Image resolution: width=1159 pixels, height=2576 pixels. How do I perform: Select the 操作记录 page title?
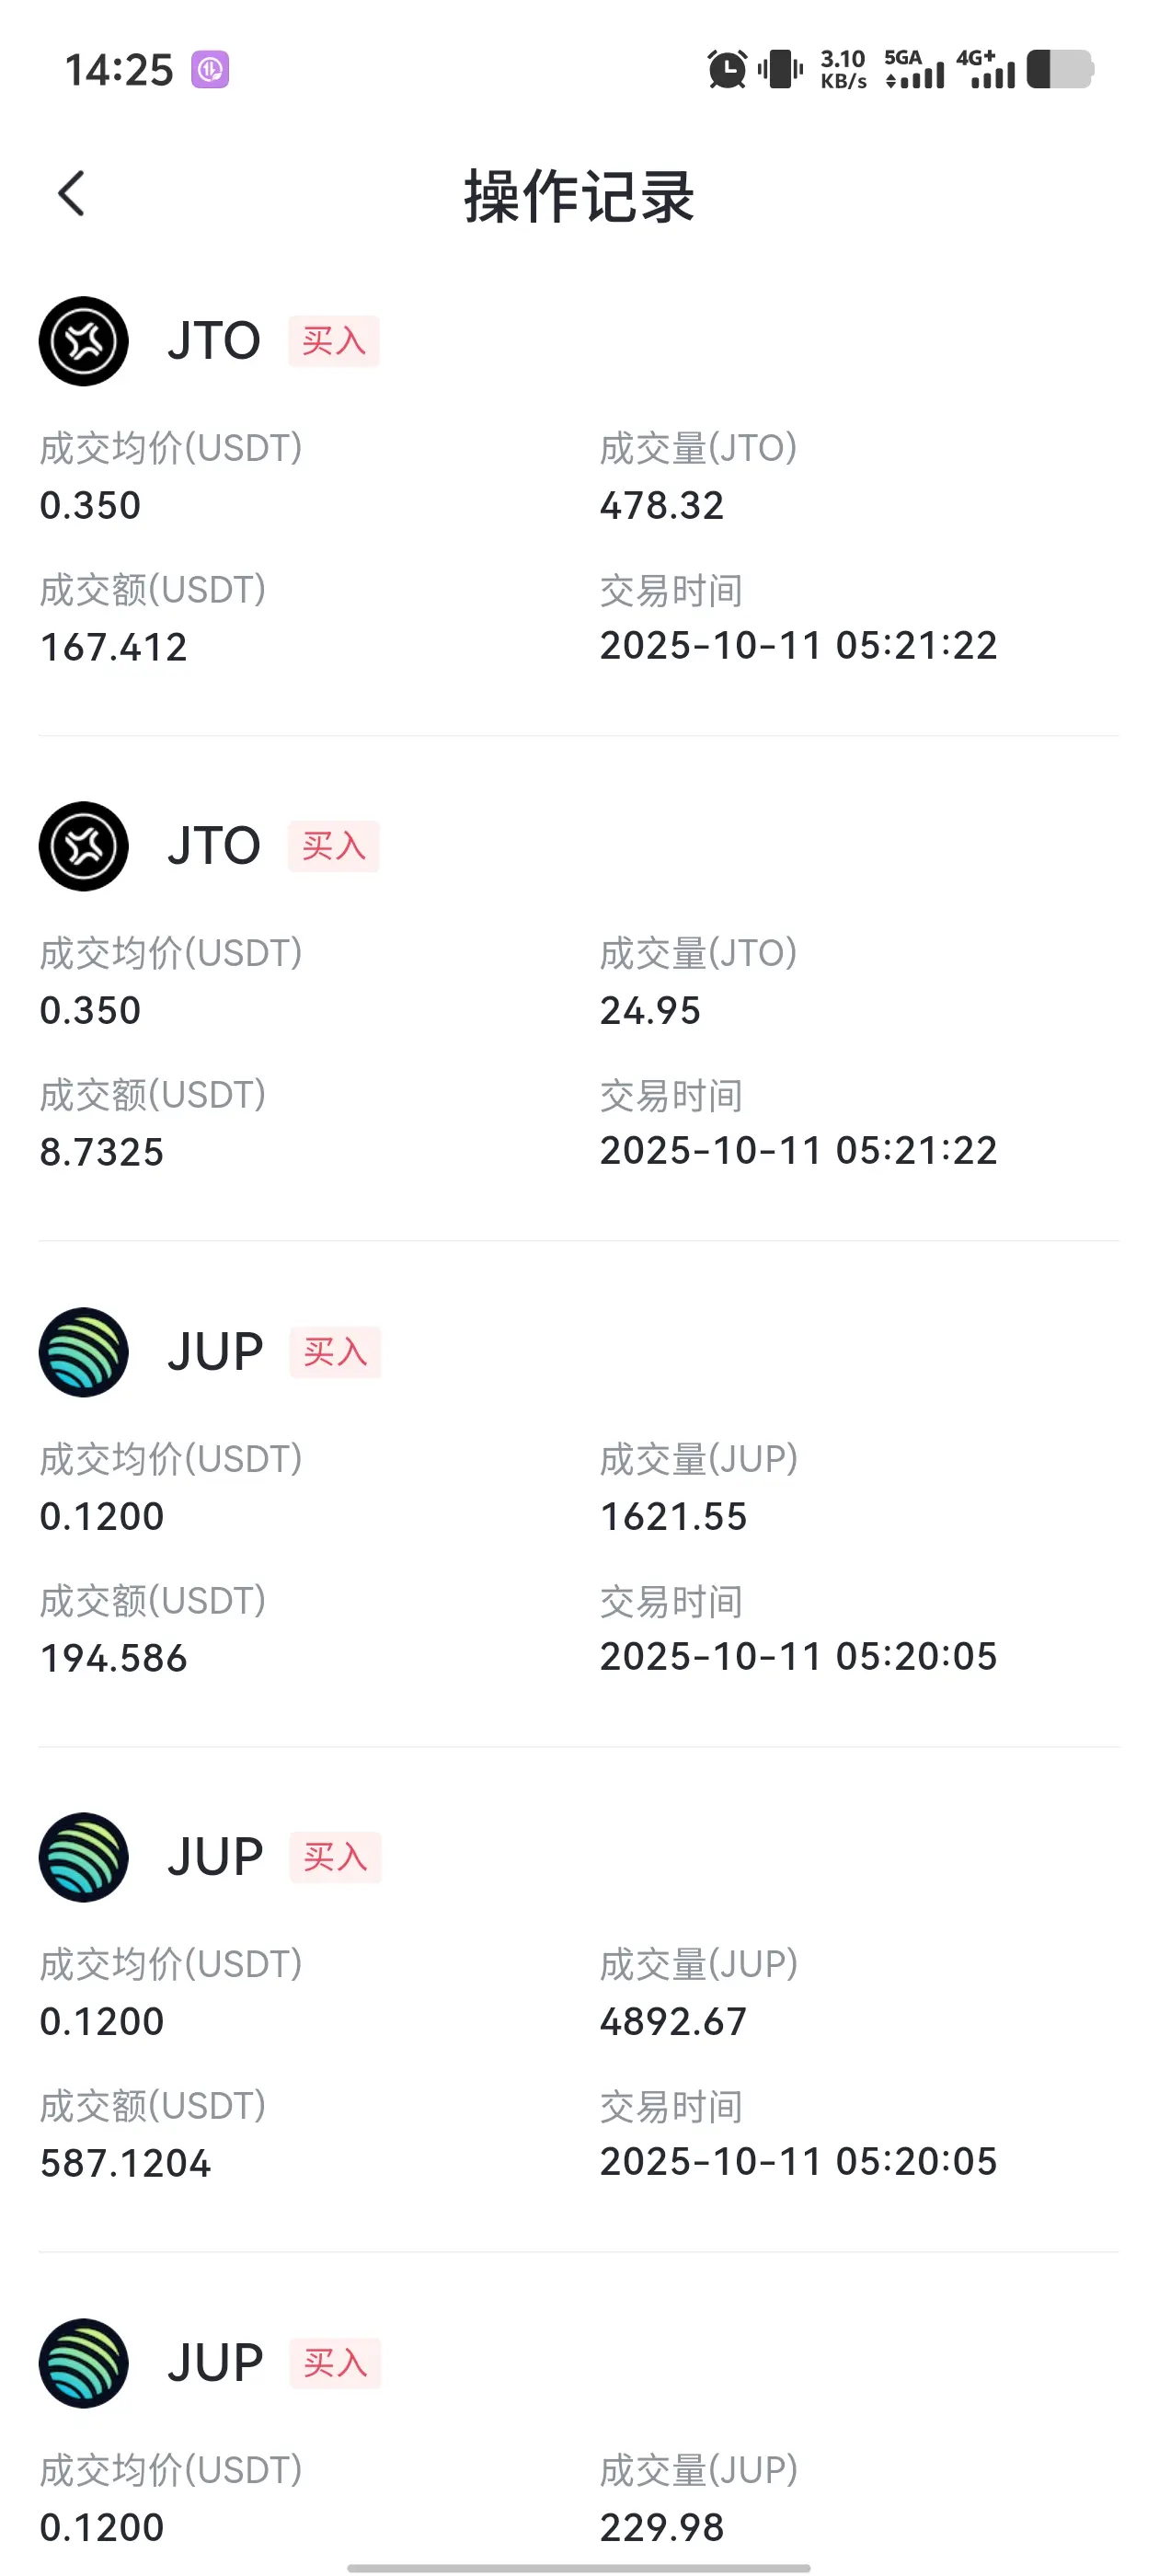[x=579, y=195]
